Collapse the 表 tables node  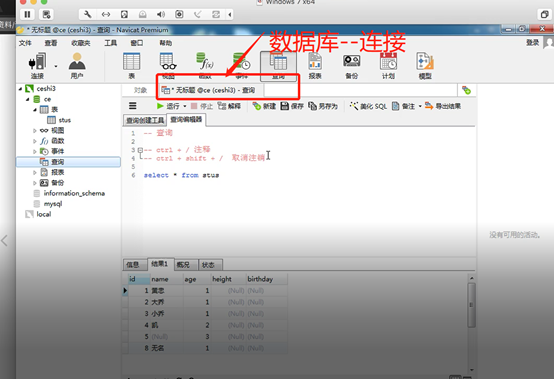(x=35, y=110)
